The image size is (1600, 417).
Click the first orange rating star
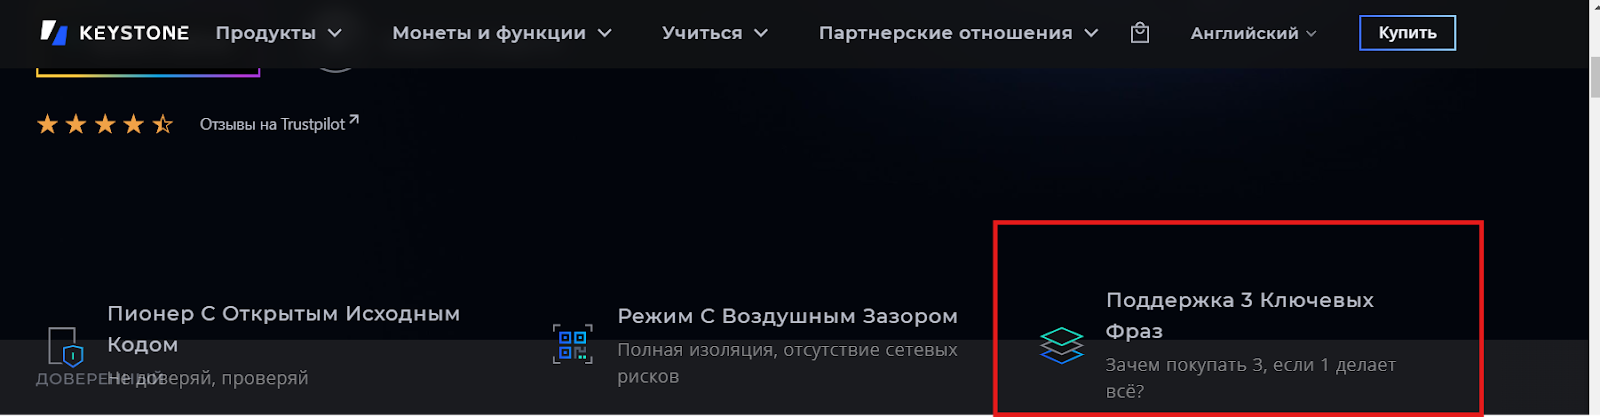[x=47, y=124]
